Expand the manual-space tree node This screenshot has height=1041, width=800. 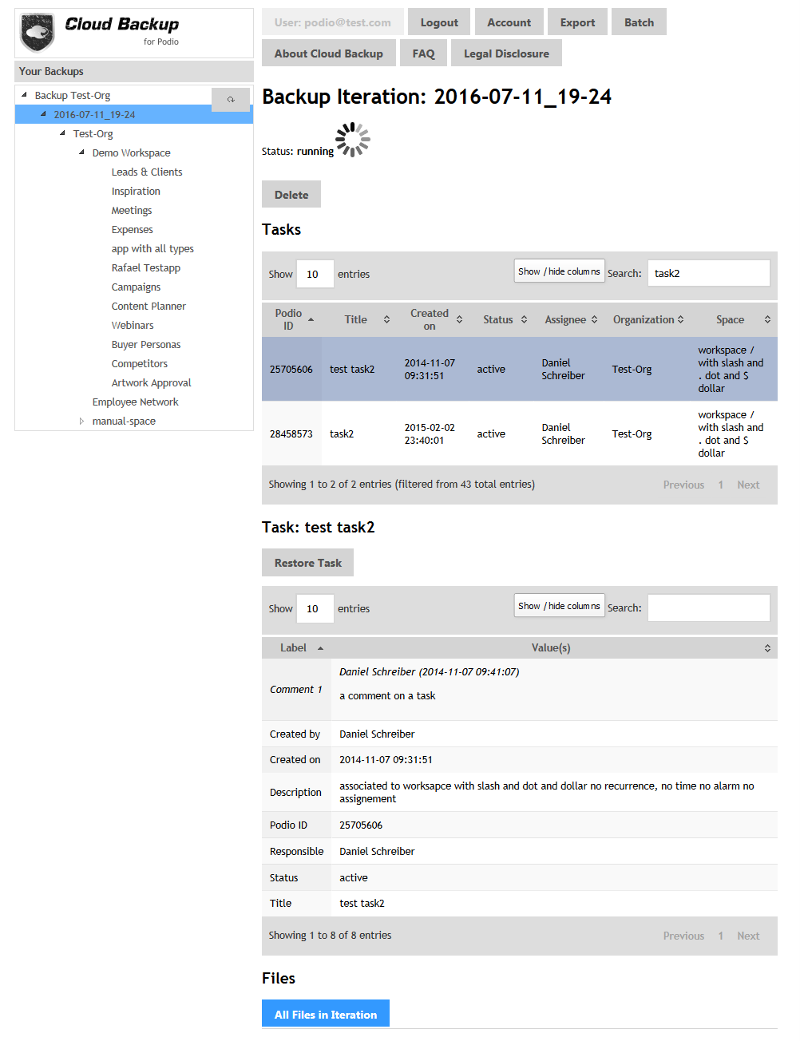pyautogui.click(x=82, y=422)
